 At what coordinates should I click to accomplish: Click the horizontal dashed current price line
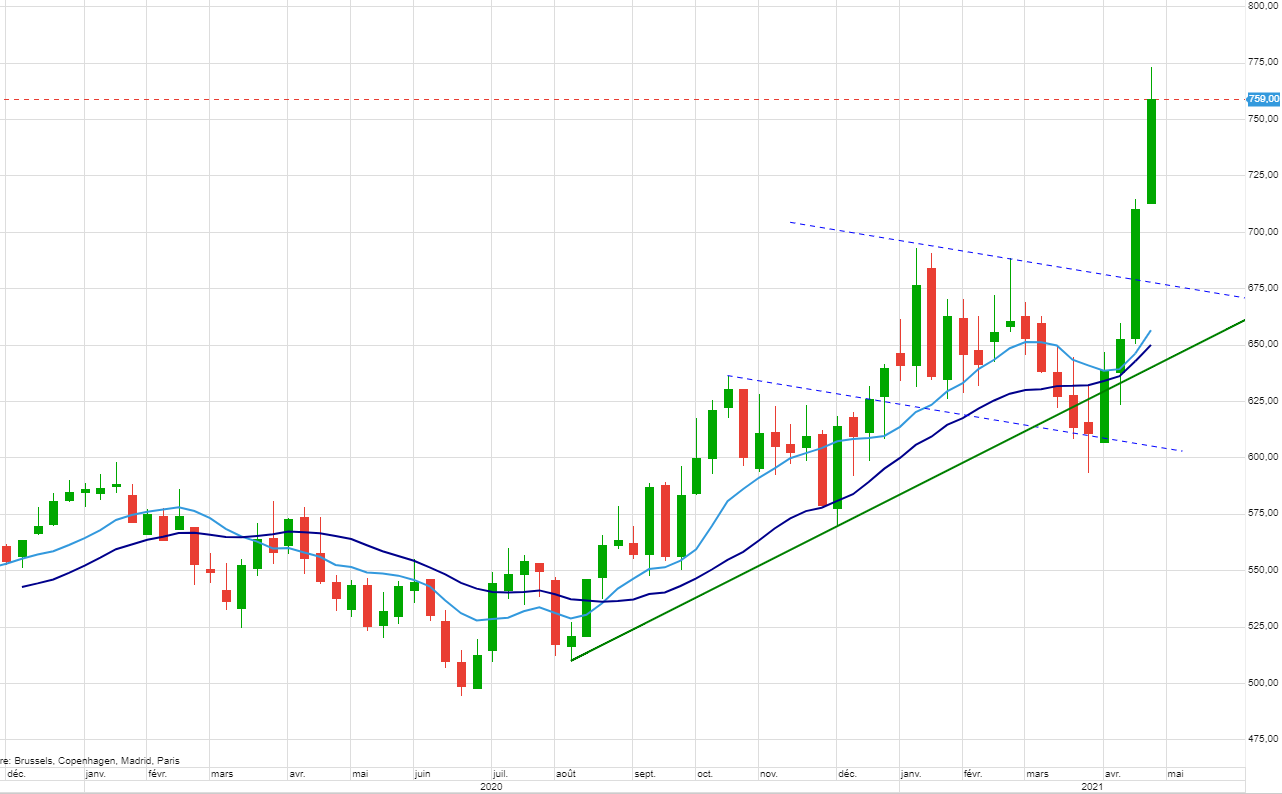tap(600, 99)
